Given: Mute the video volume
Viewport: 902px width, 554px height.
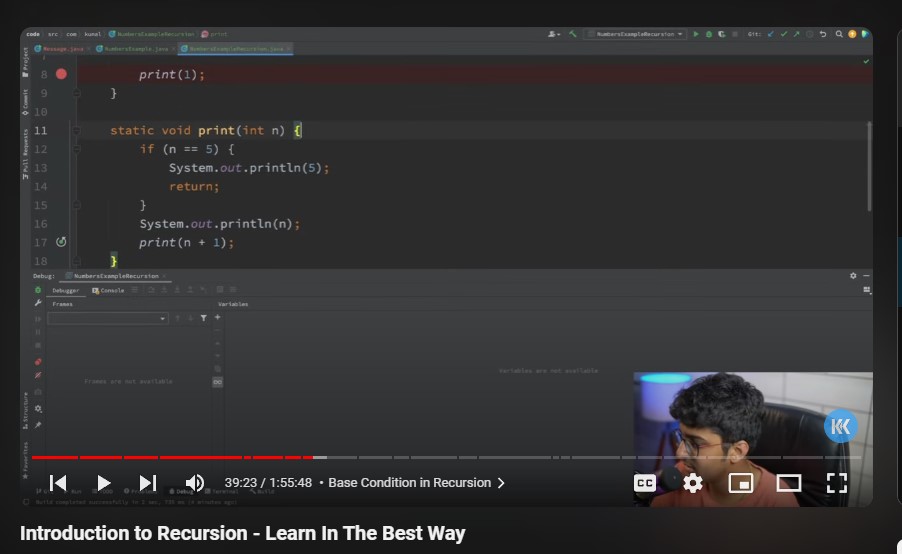Looking at the screenshot, I should [194, 483].
